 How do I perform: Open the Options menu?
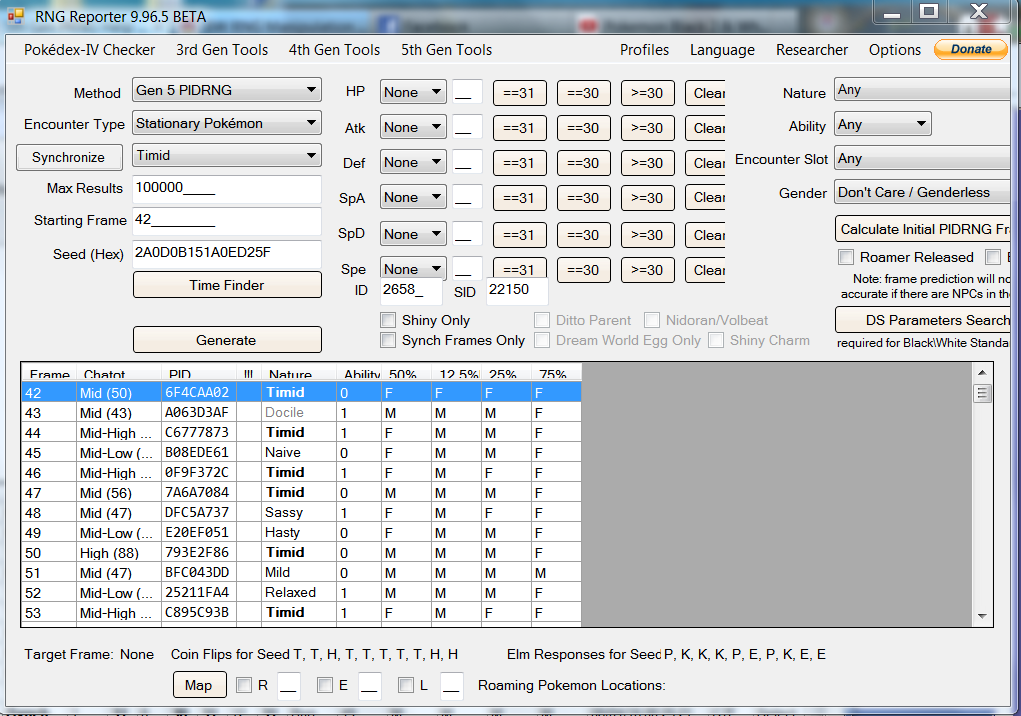point(895,50)
